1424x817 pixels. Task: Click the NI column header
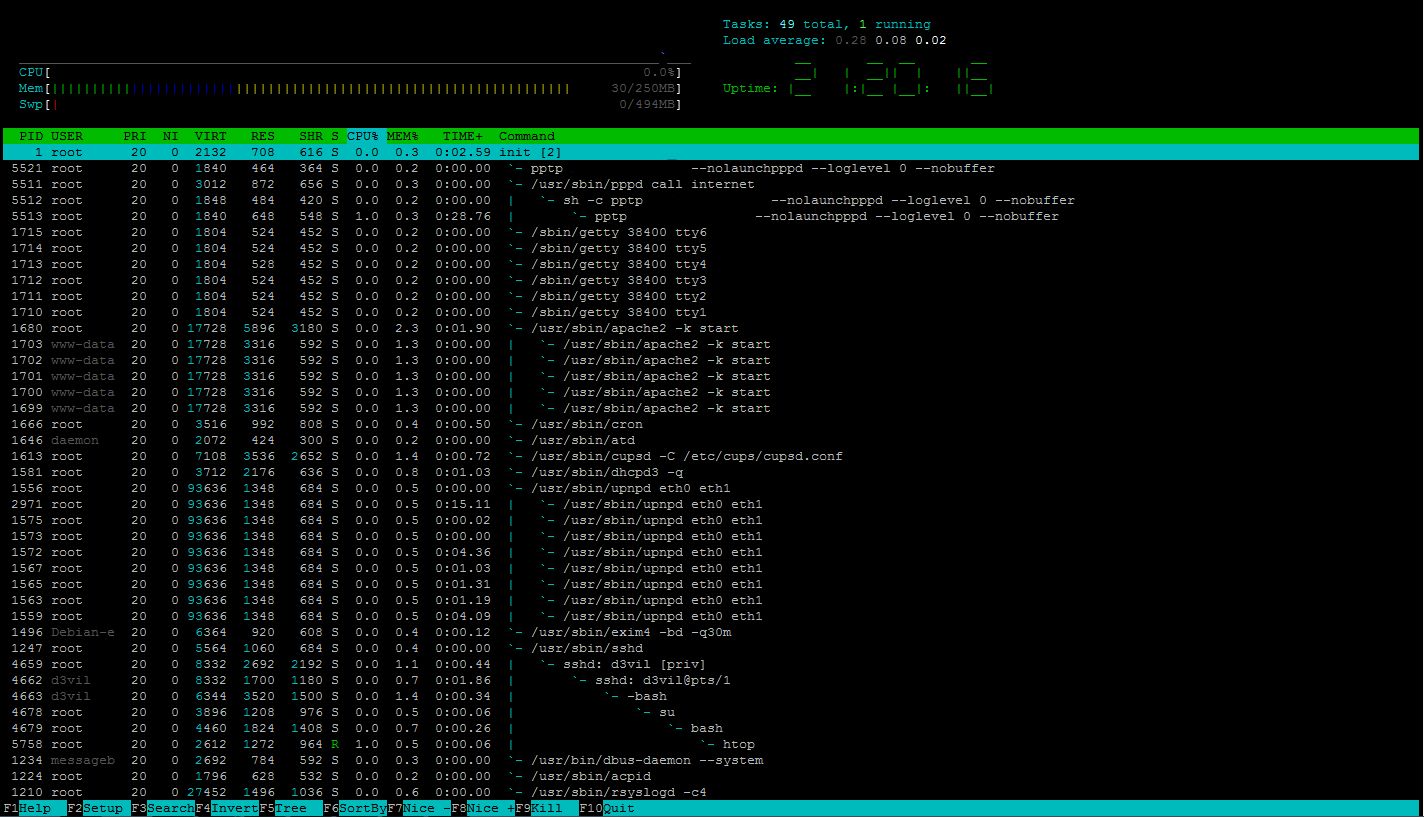click(x=171, y=136)
